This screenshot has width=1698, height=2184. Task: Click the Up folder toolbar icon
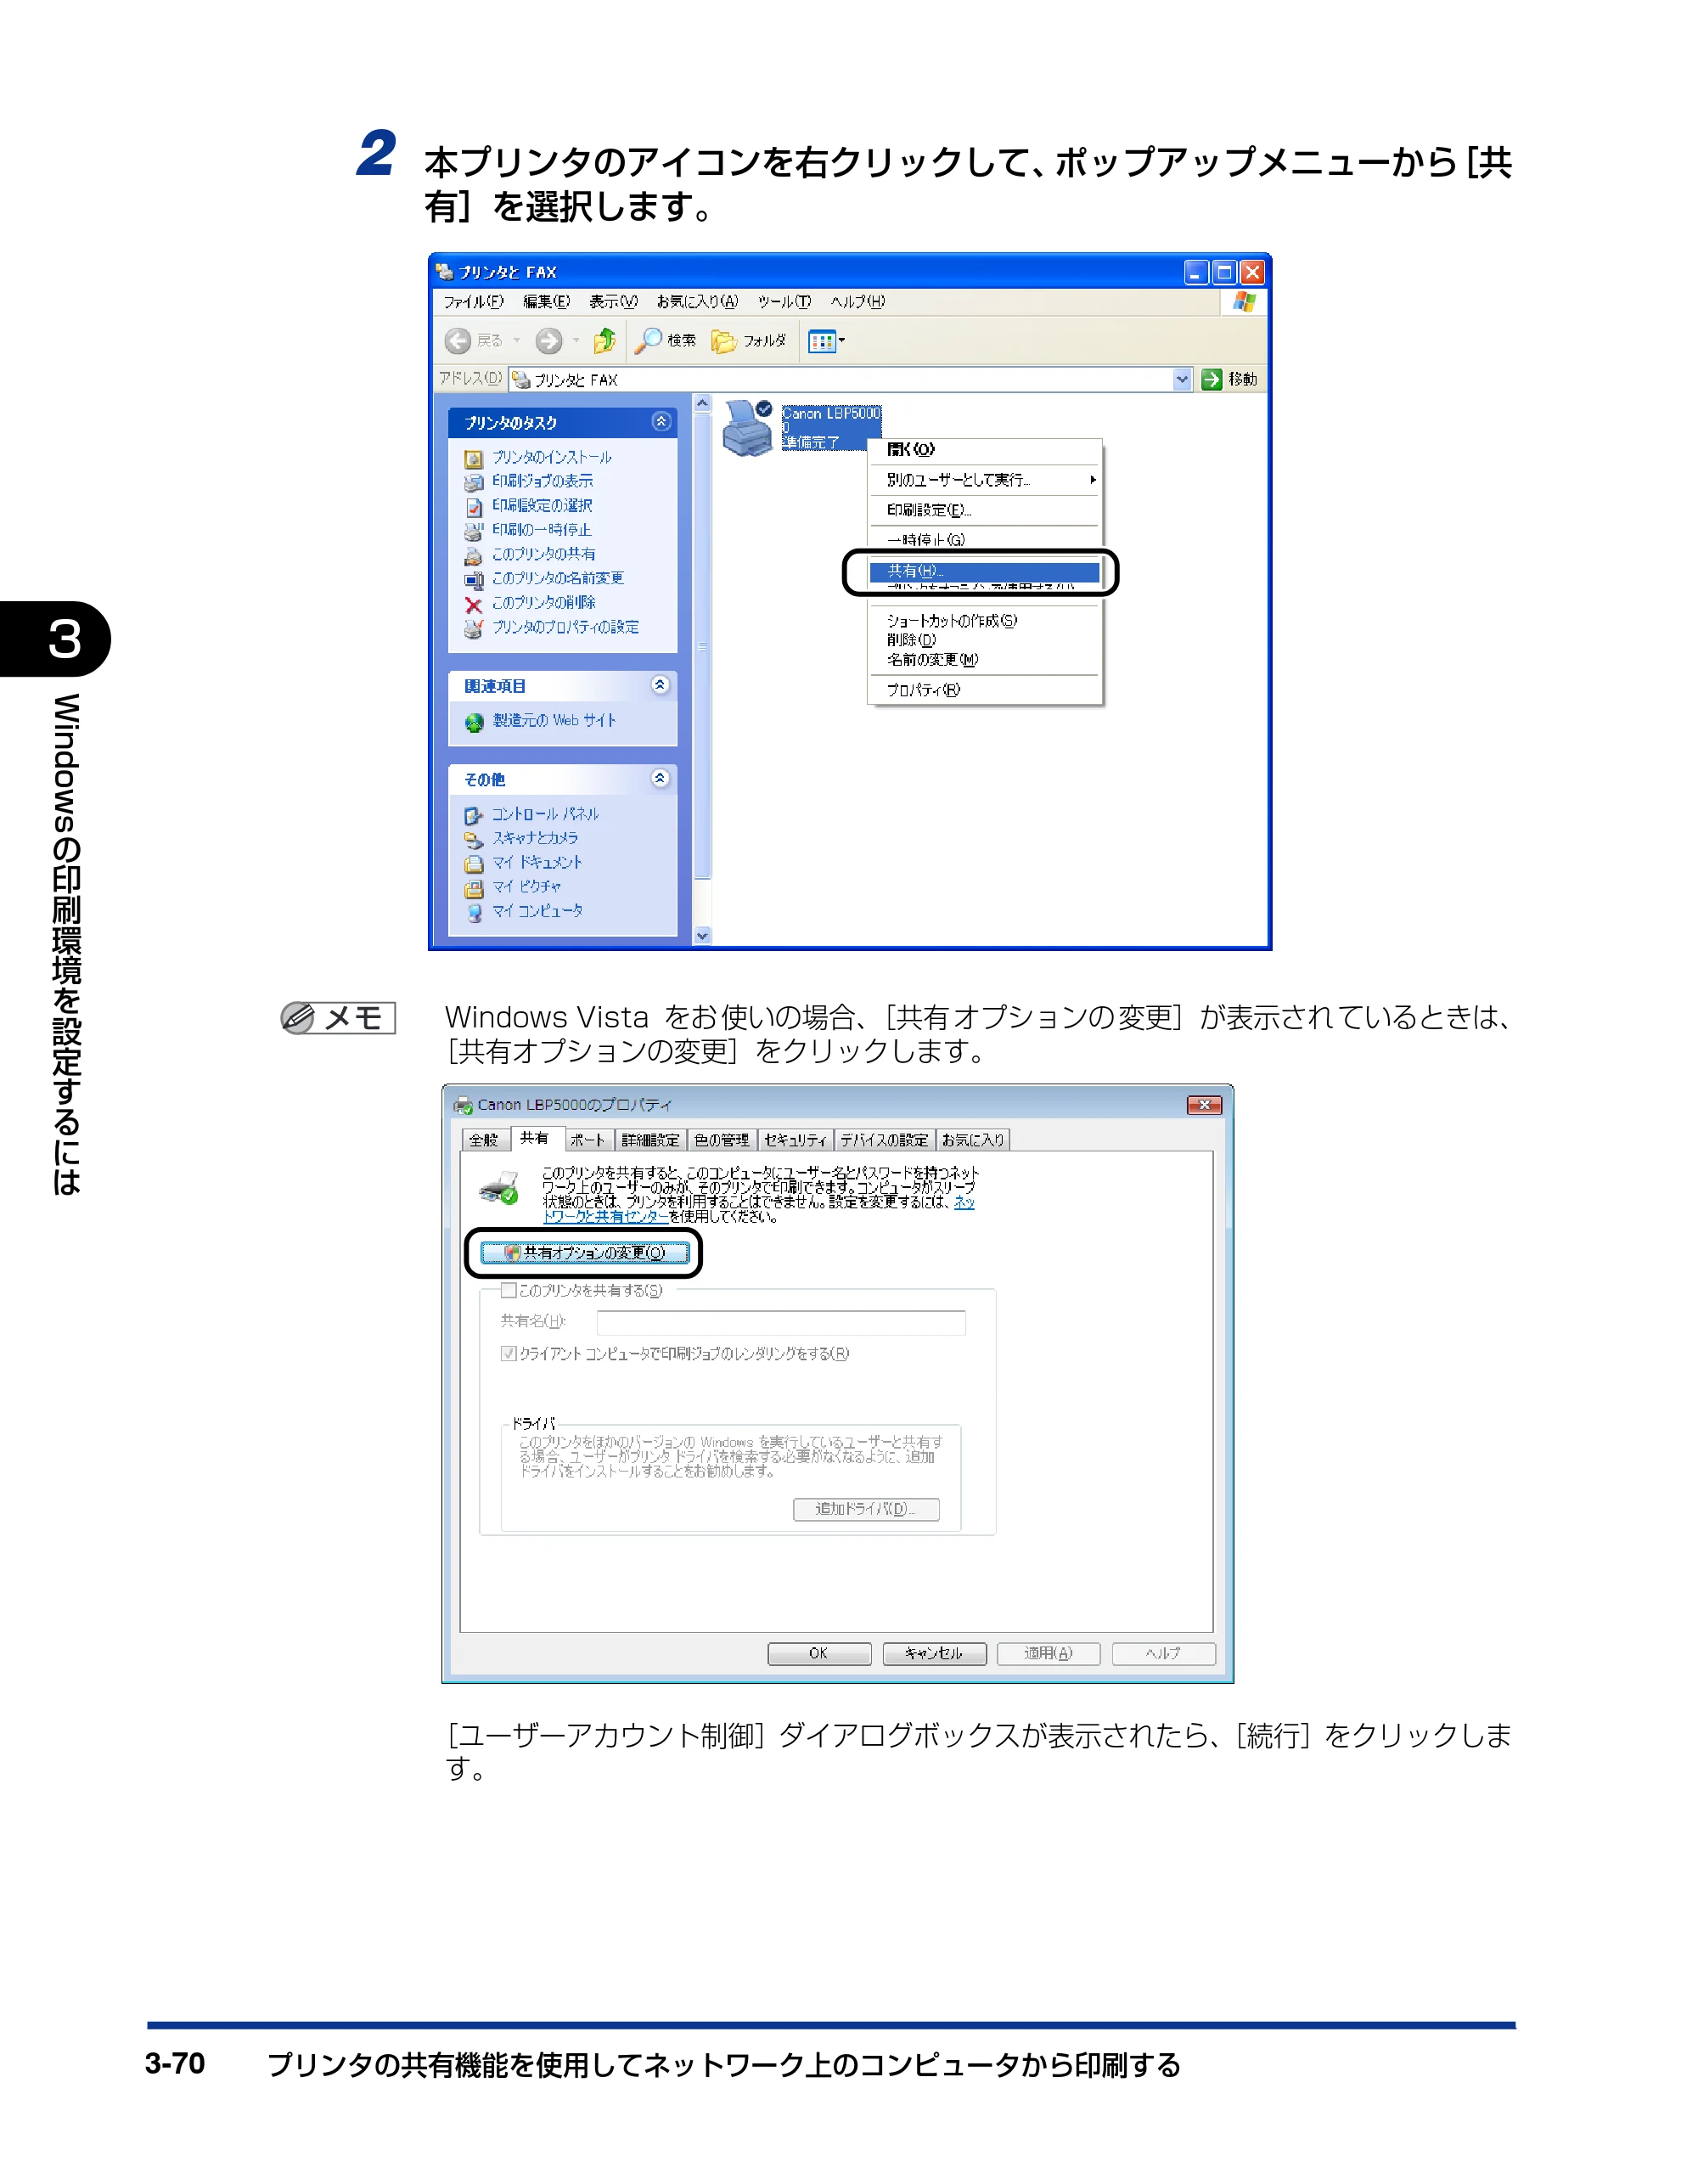coord(604,341)
